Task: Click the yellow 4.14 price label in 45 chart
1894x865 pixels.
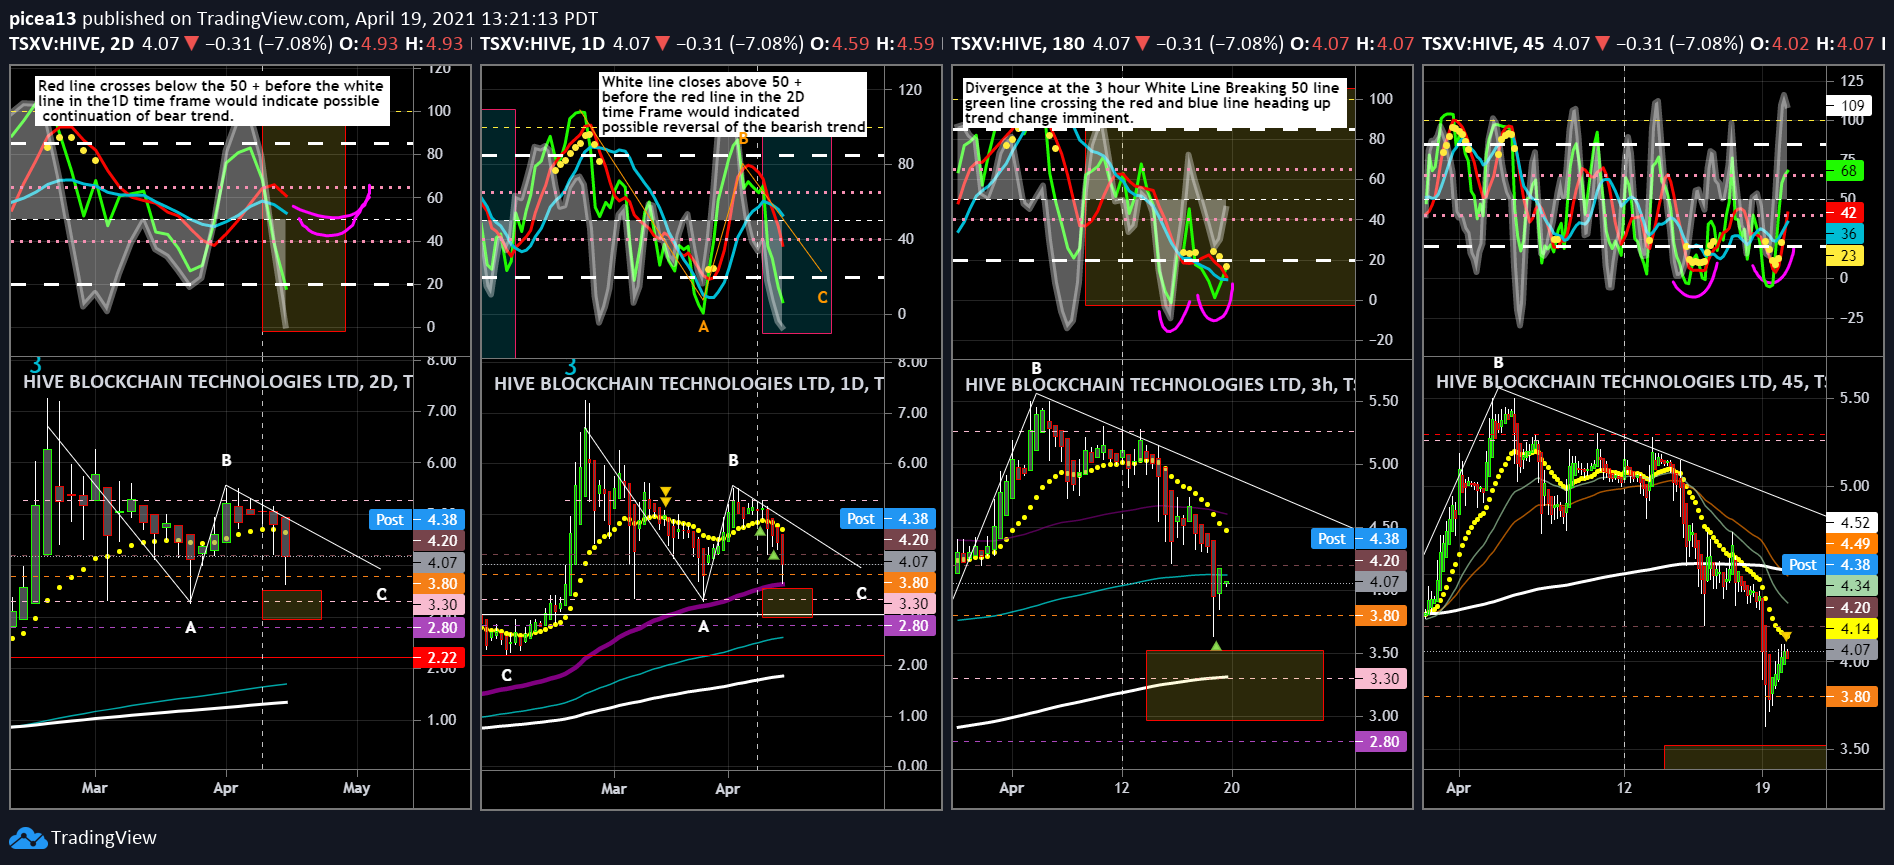Action: tap(1853, 629)
